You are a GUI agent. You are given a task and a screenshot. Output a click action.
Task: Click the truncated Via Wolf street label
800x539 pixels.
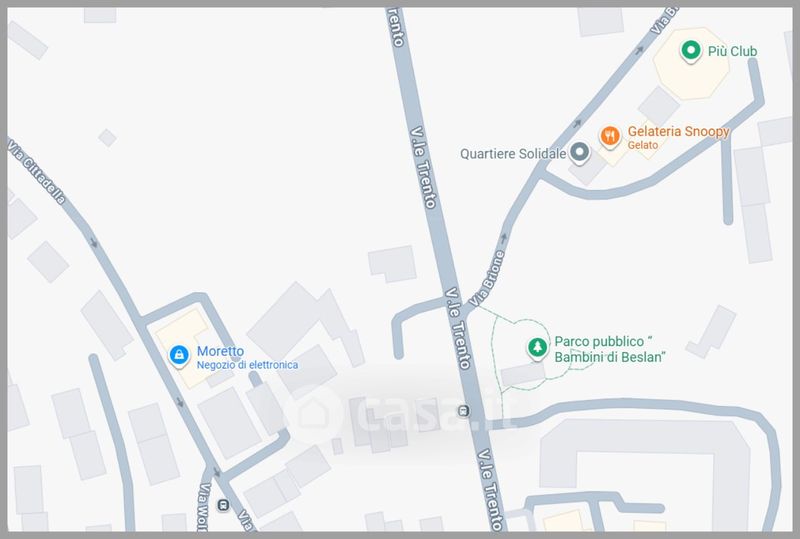(205, 507)
